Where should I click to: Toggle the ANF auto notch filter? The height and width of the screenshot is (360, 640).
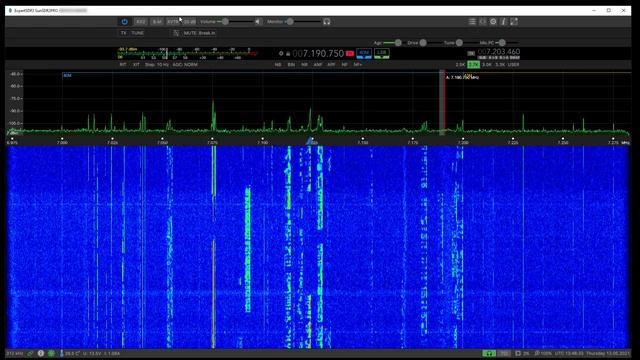318,65
